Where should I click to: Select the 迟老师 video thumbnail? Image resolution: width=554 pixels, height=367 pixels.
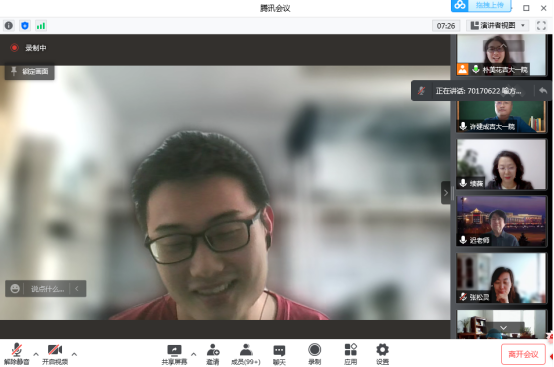[x=501, y=221]
